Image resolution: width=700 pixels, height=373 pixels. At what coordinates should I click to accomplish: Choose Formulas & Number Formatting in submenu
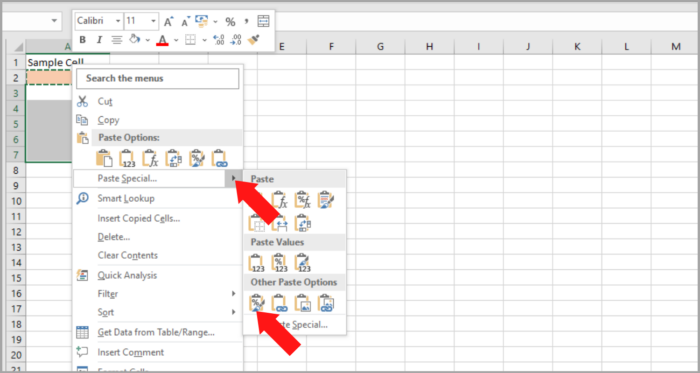coord(303,200)
